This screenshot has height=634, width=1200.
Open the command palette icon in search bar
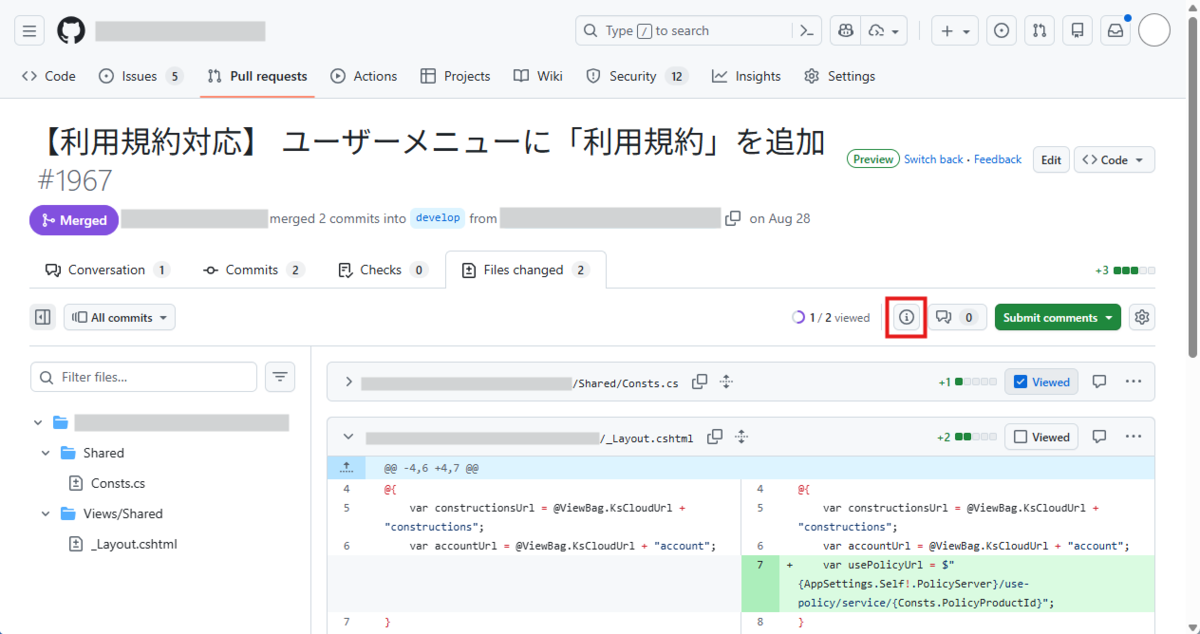click(x=806, y=30)
